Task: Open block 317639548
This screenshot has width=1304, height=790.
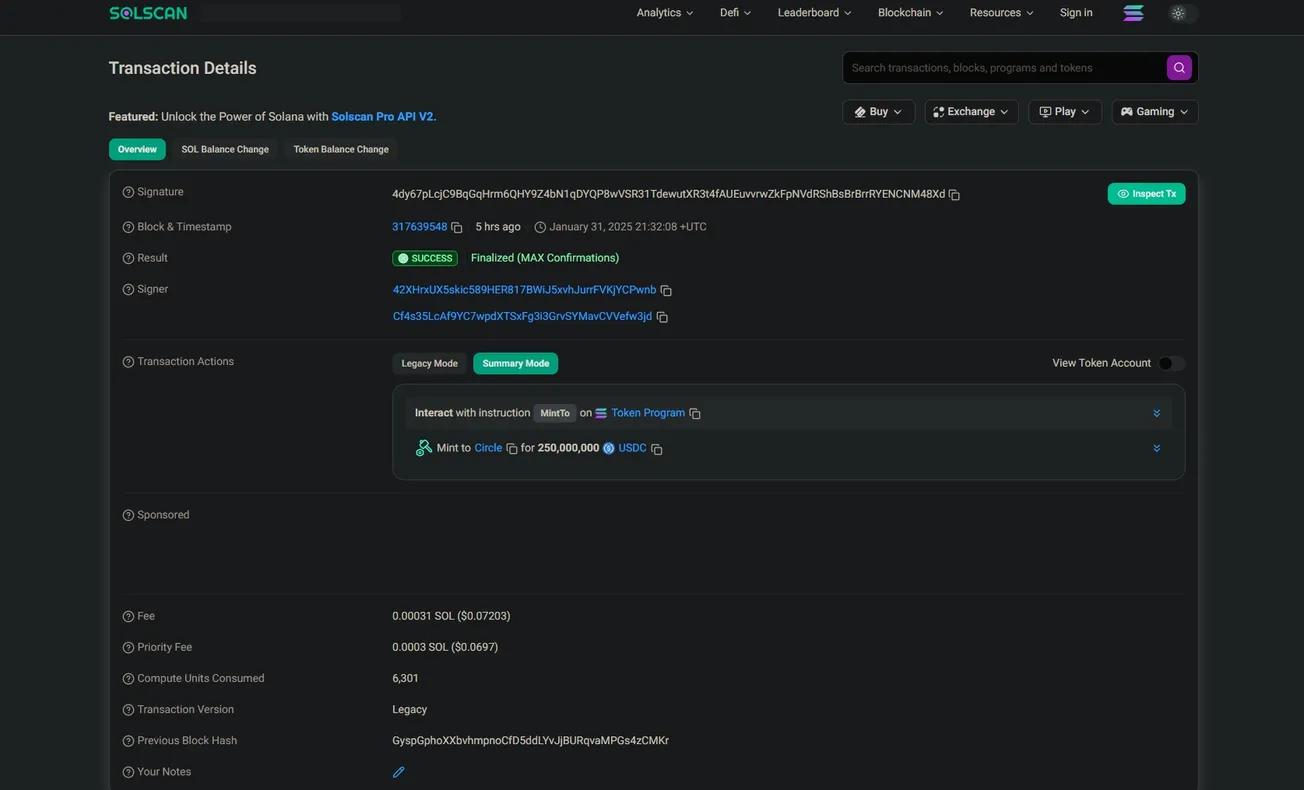Action: [x=420, y=227]
